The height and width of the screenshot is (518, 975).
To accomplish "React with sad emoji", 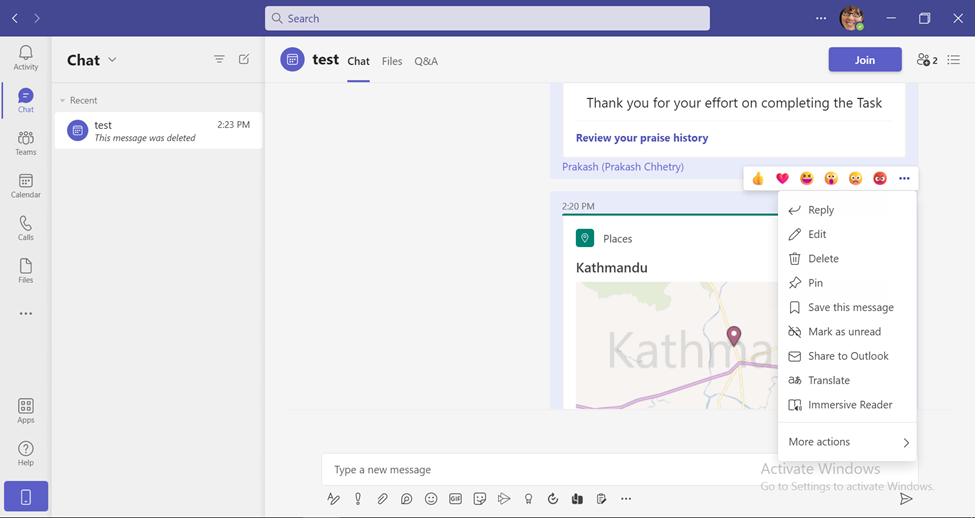I will (x=855, y=179).
